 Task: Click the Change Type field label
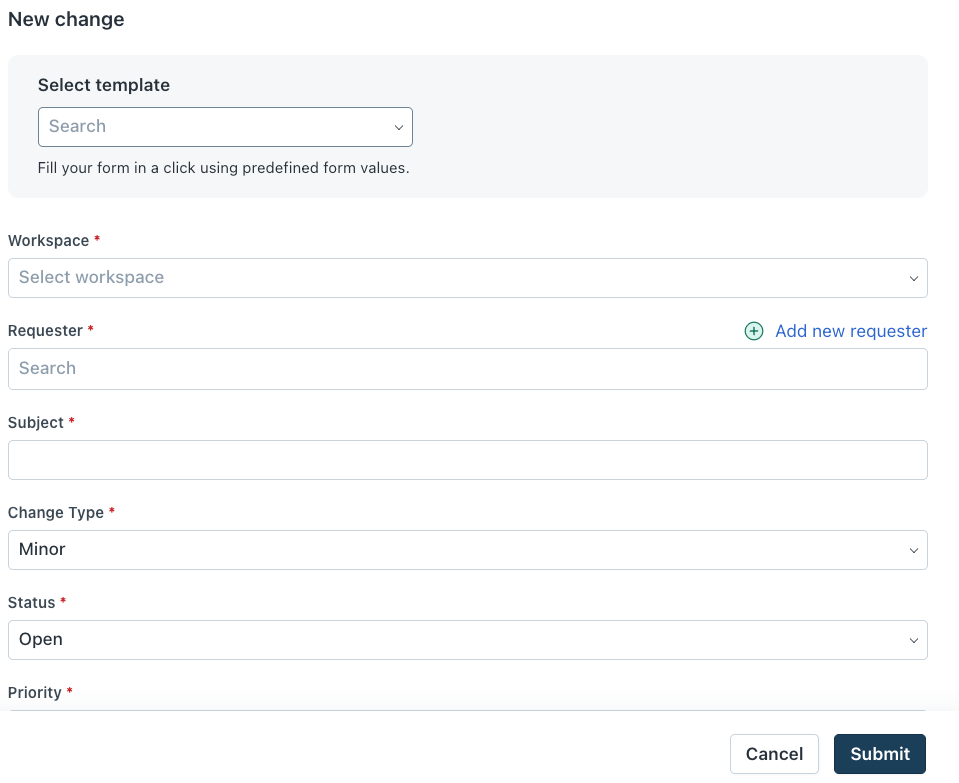(56, 513)
